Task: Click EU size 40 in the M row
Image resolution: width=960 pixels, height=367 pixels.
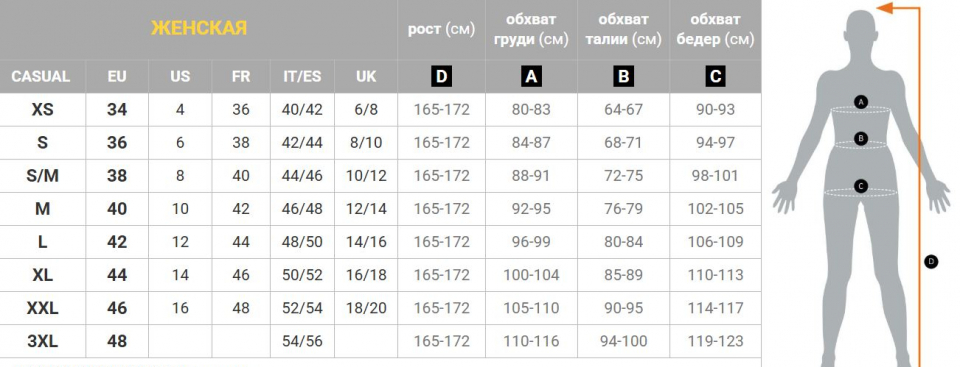Action: 117,209
